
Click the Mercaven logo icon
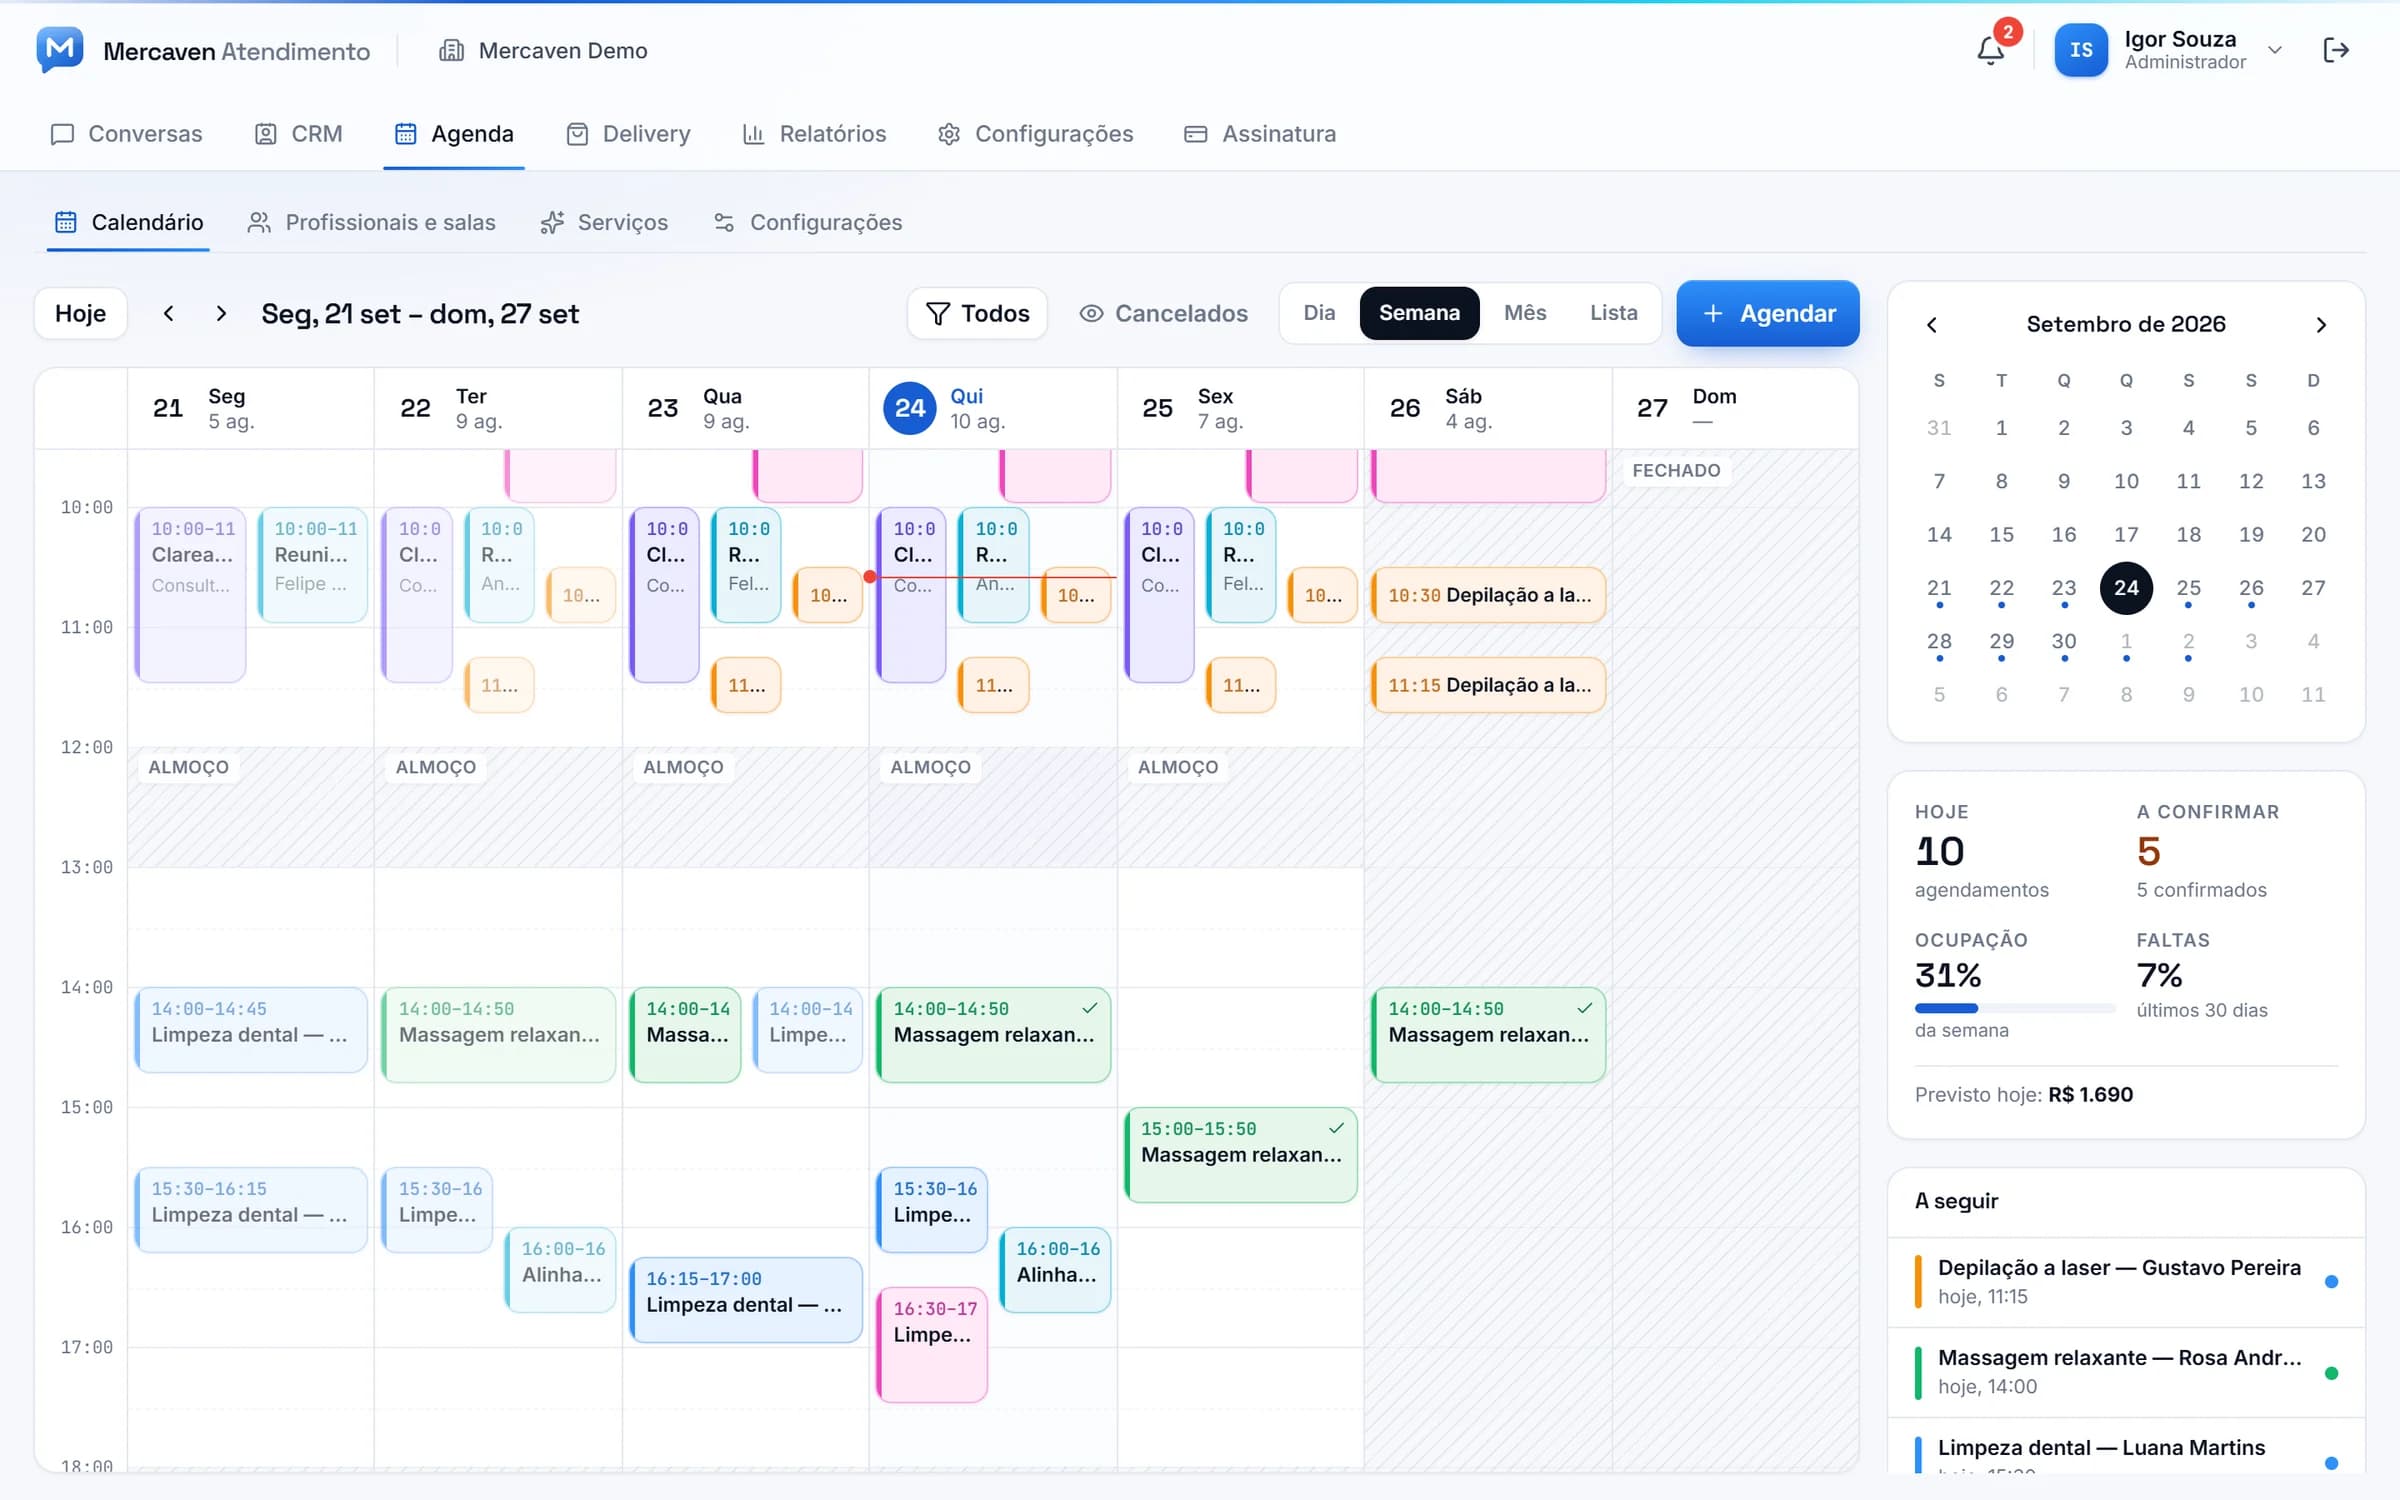[x=60, y=50]
